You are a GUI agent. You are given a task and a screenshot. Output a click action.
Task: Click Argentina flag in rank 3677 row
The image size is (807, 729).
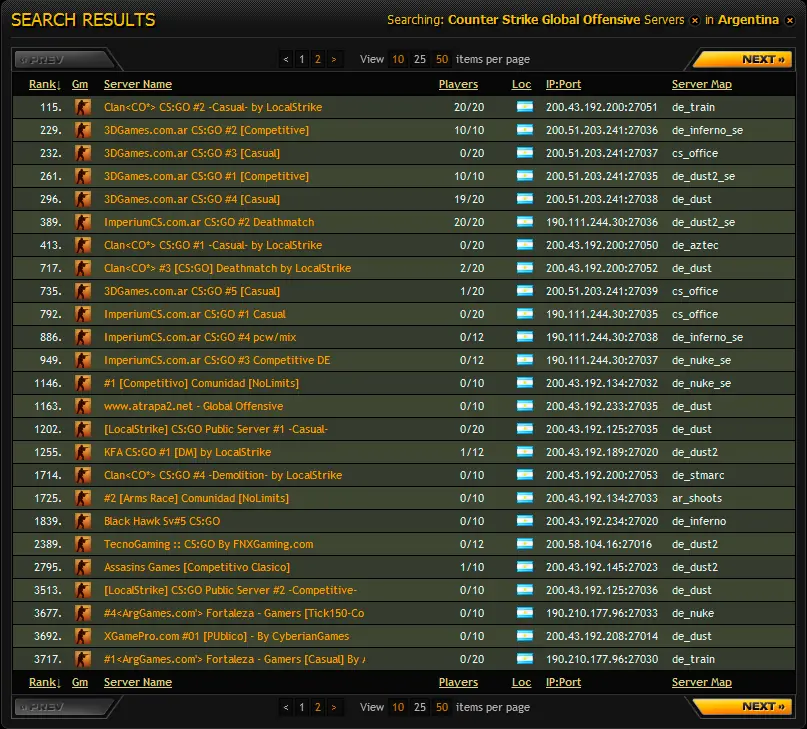tap(524, 613)
